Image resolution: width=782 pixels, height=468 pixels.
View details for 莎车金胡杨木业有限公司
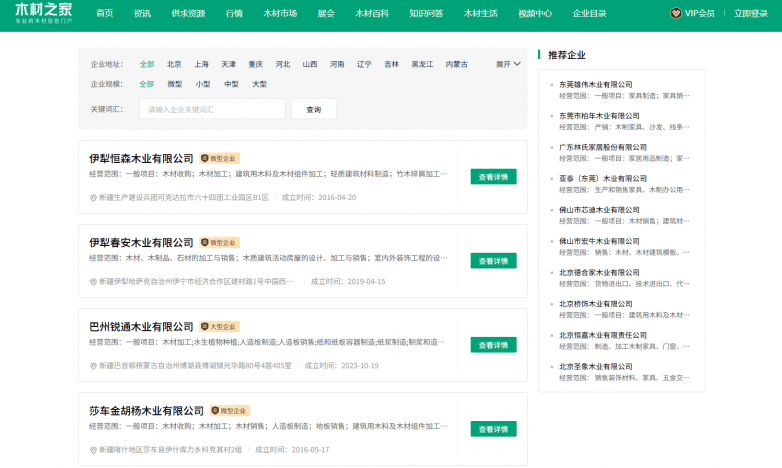pos(493,429)
